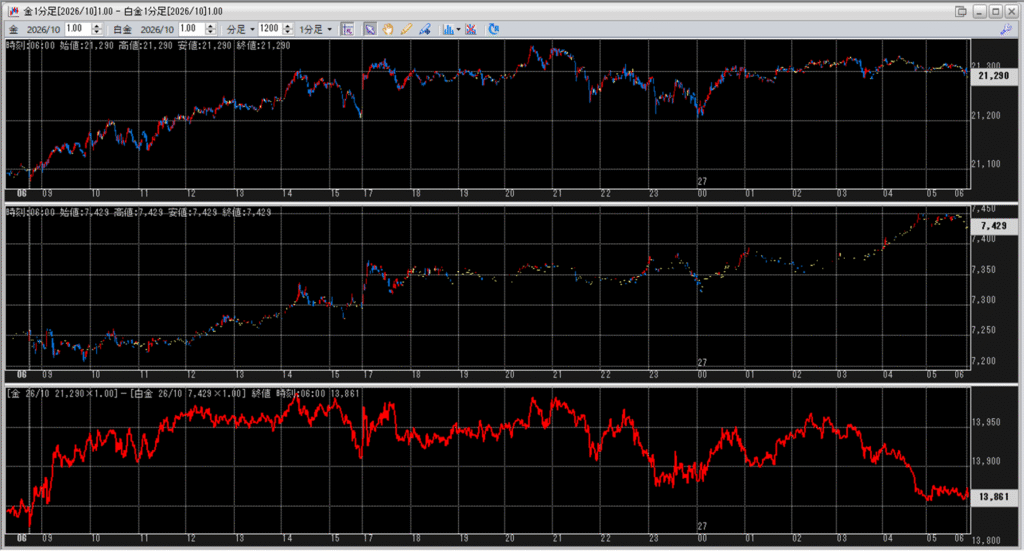
Task: Select the pencil trend line drawing tool
Action: (406, 29)
